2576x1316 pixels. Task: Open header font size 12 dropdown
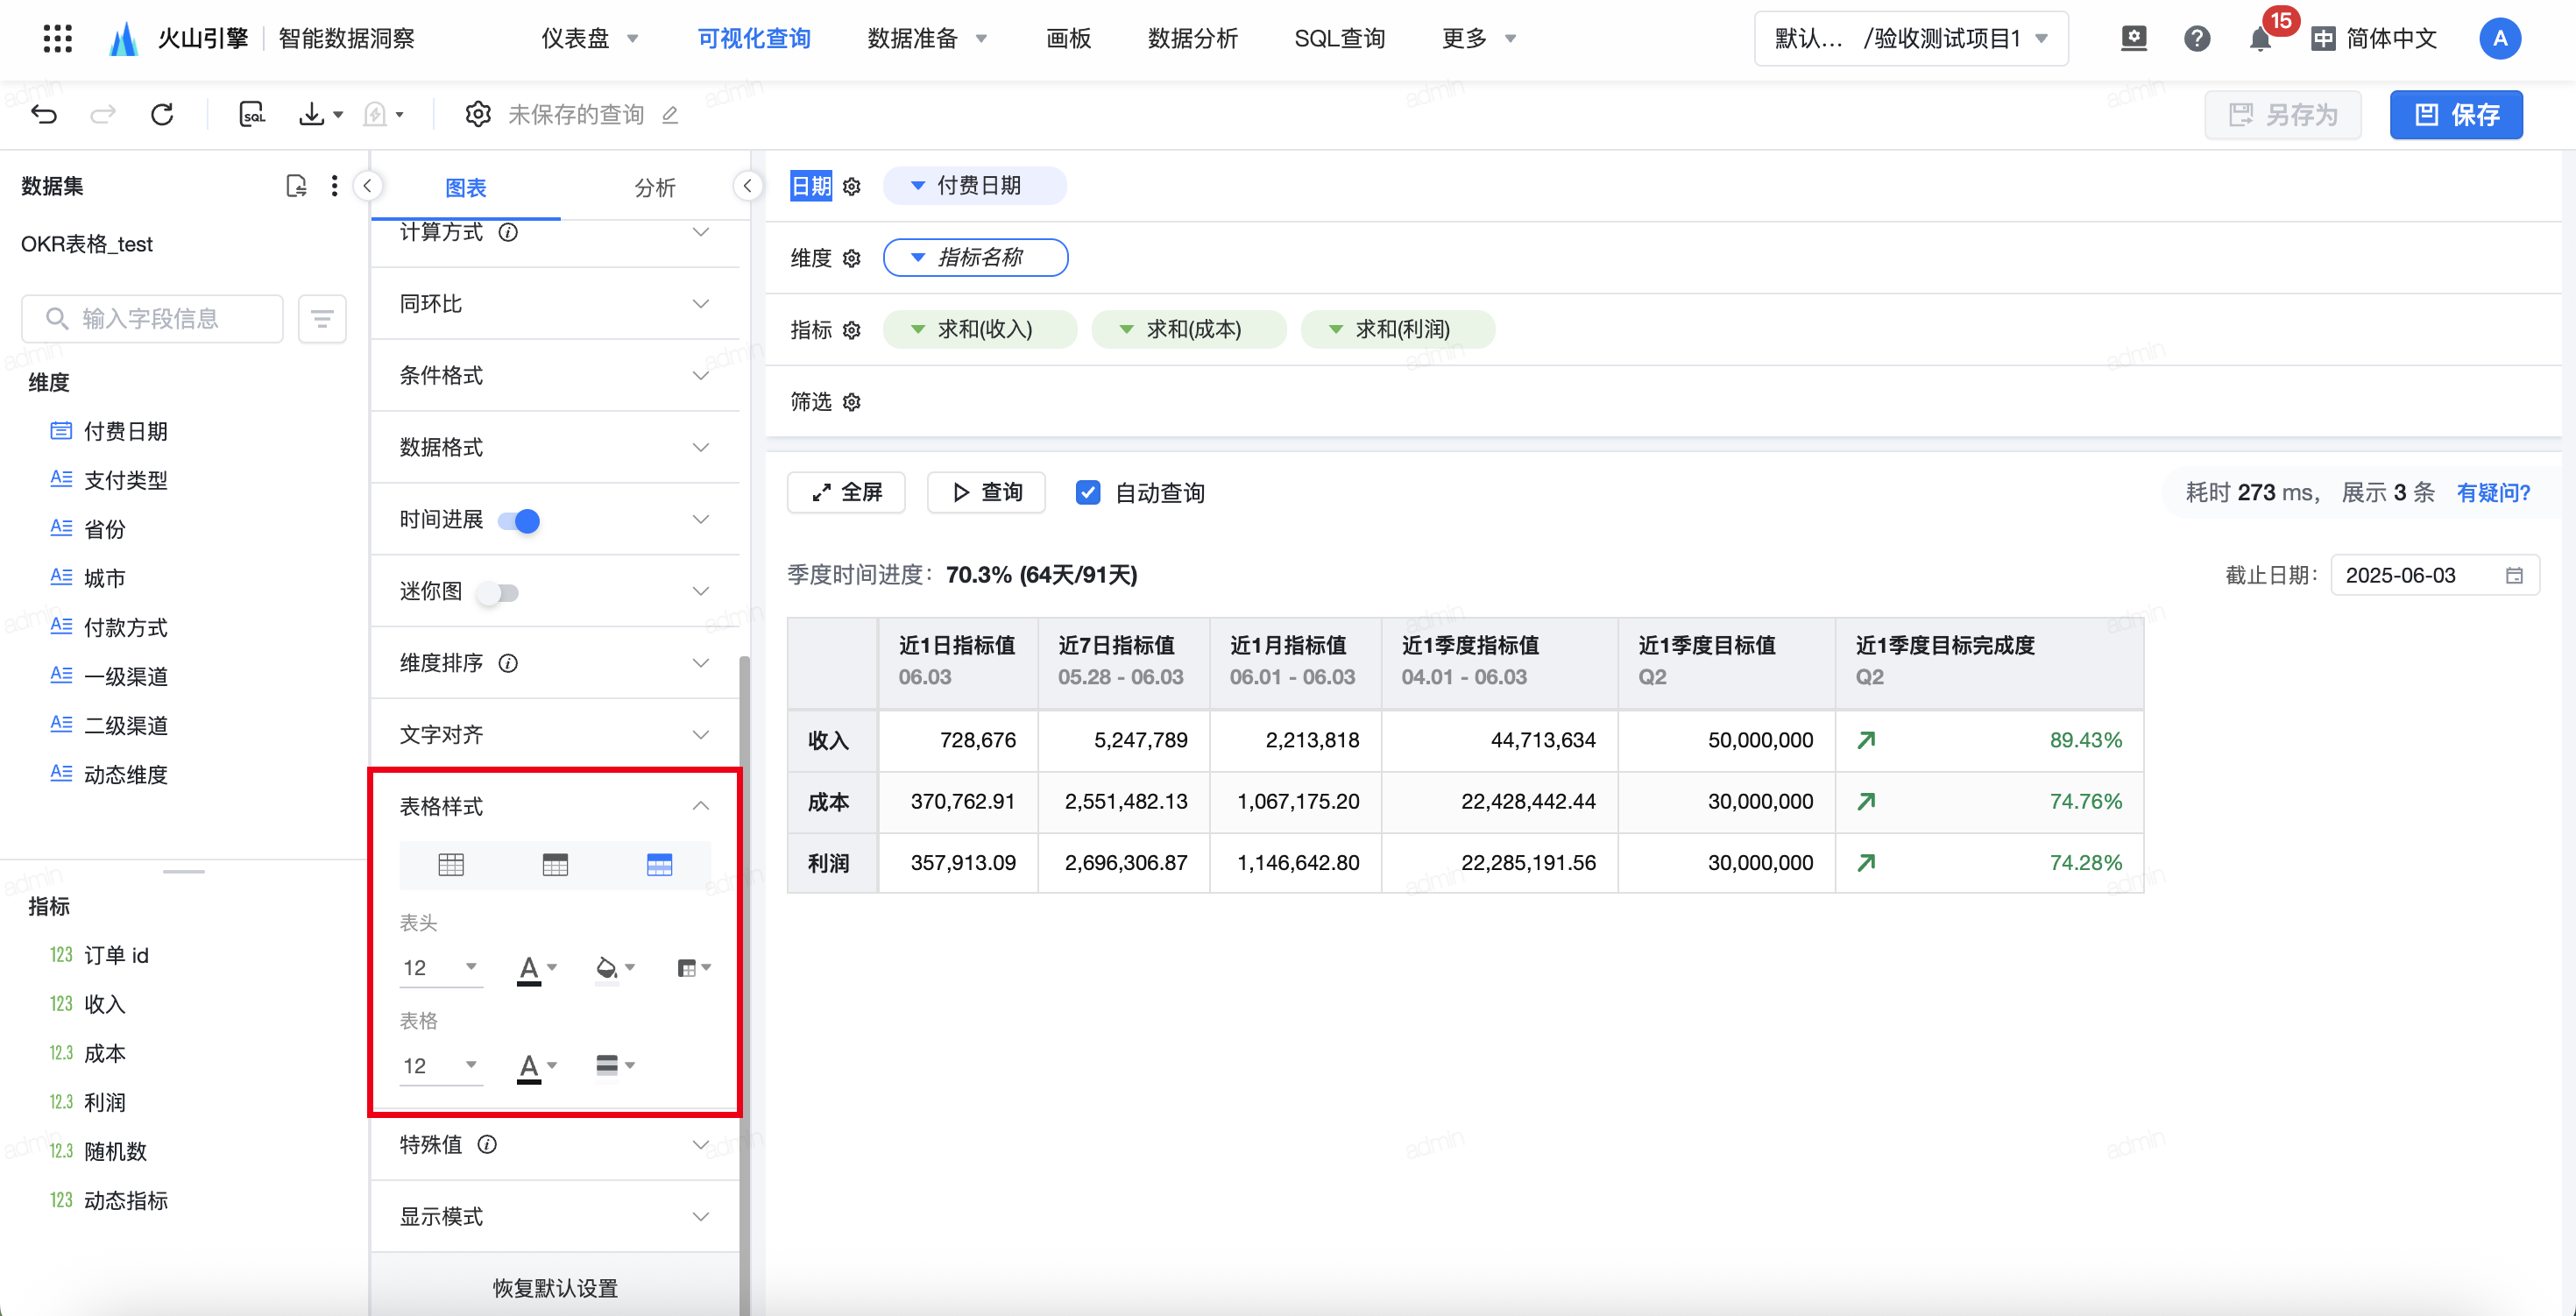click(441, 968)
